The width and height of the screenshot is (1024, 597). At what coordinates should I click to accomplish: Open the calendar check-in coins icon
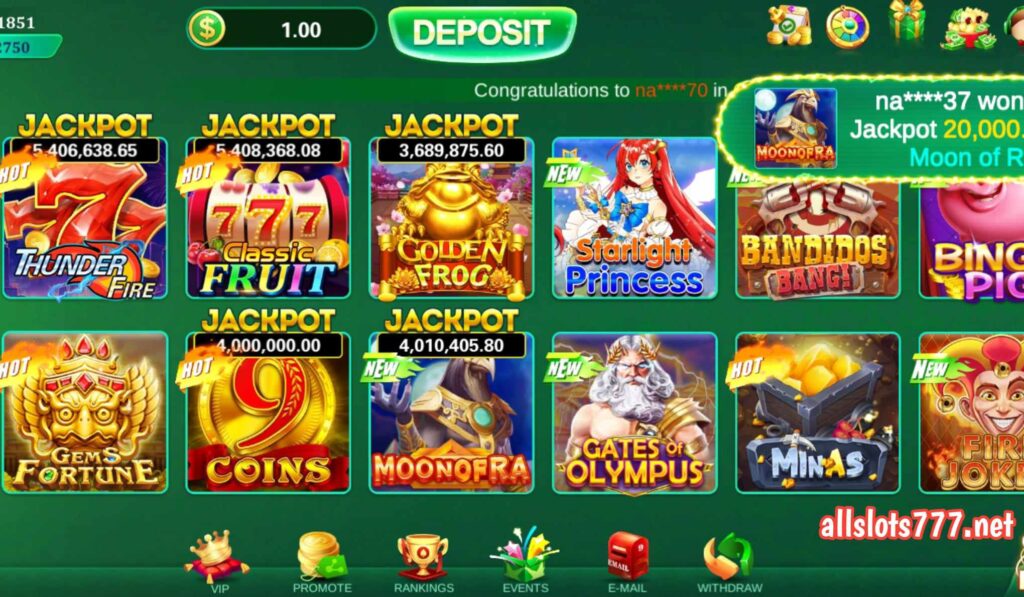click(x=789, y=26)
